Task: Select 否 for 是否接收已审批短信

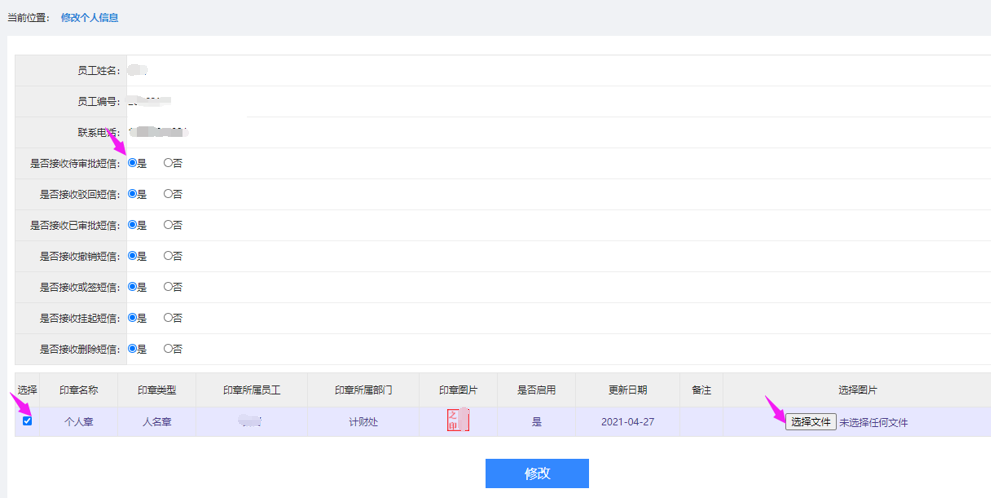Action: [x=168, y=225]
